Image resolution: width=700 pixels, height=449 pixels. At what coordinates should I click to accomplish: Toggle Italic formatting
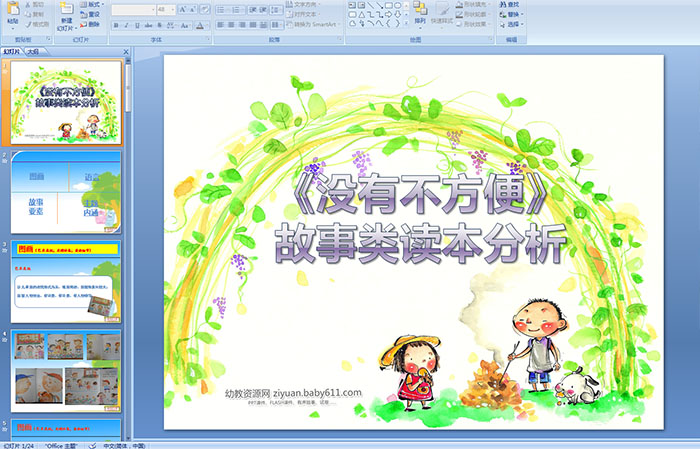(x=126, y=25)
